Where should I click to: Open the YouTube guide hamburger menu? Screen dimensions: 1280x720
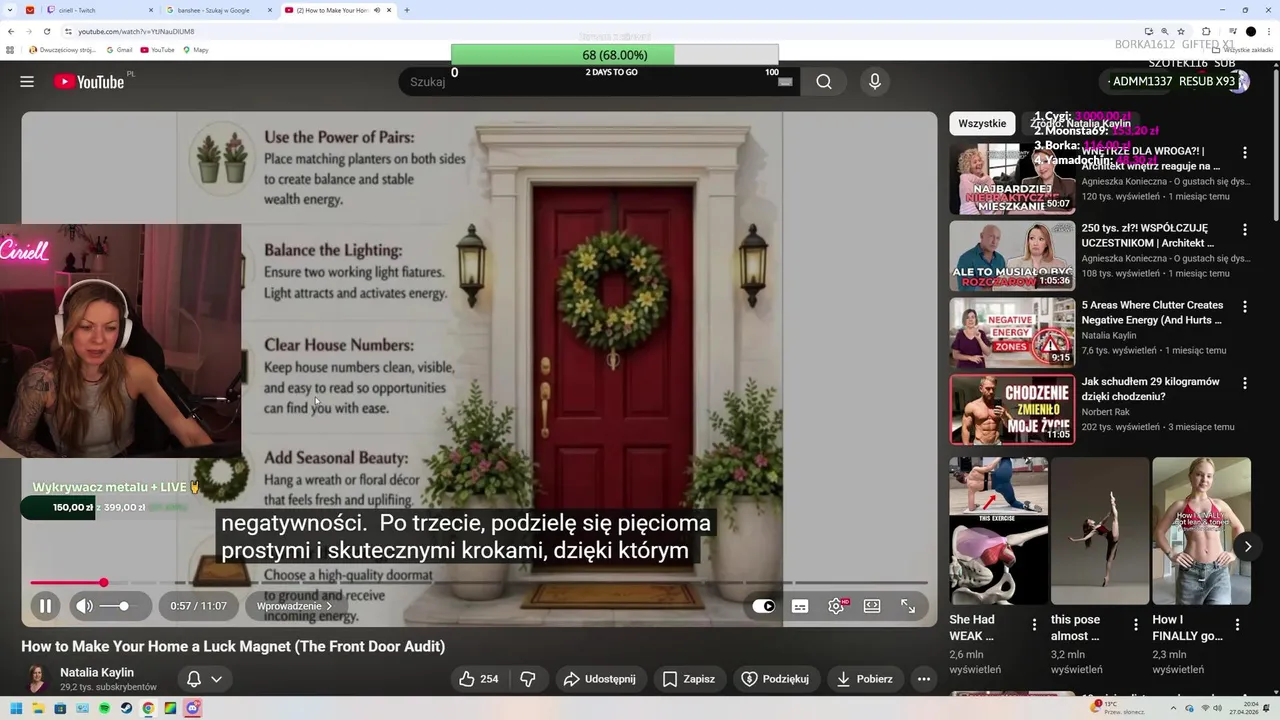pyautogui.click(x=27, y=82)
